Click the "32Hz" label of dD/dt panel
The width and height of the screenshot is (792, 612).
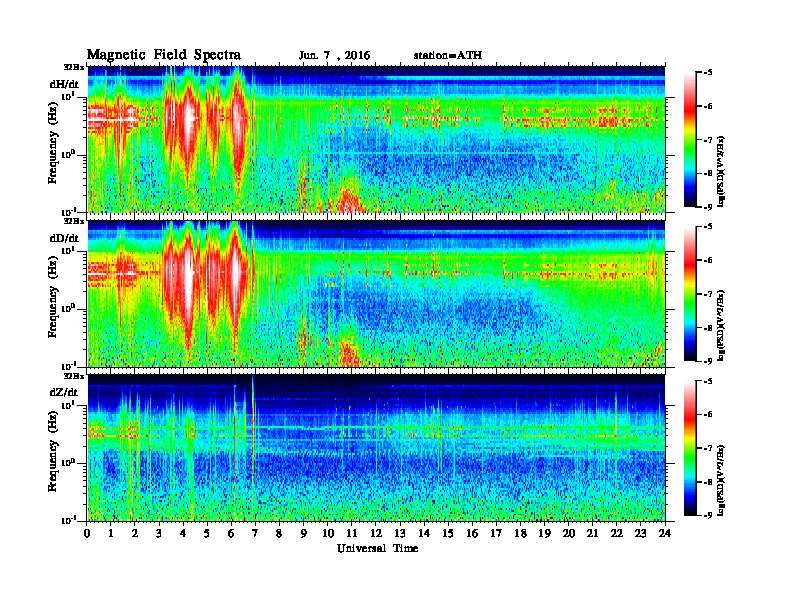(74, 221)
